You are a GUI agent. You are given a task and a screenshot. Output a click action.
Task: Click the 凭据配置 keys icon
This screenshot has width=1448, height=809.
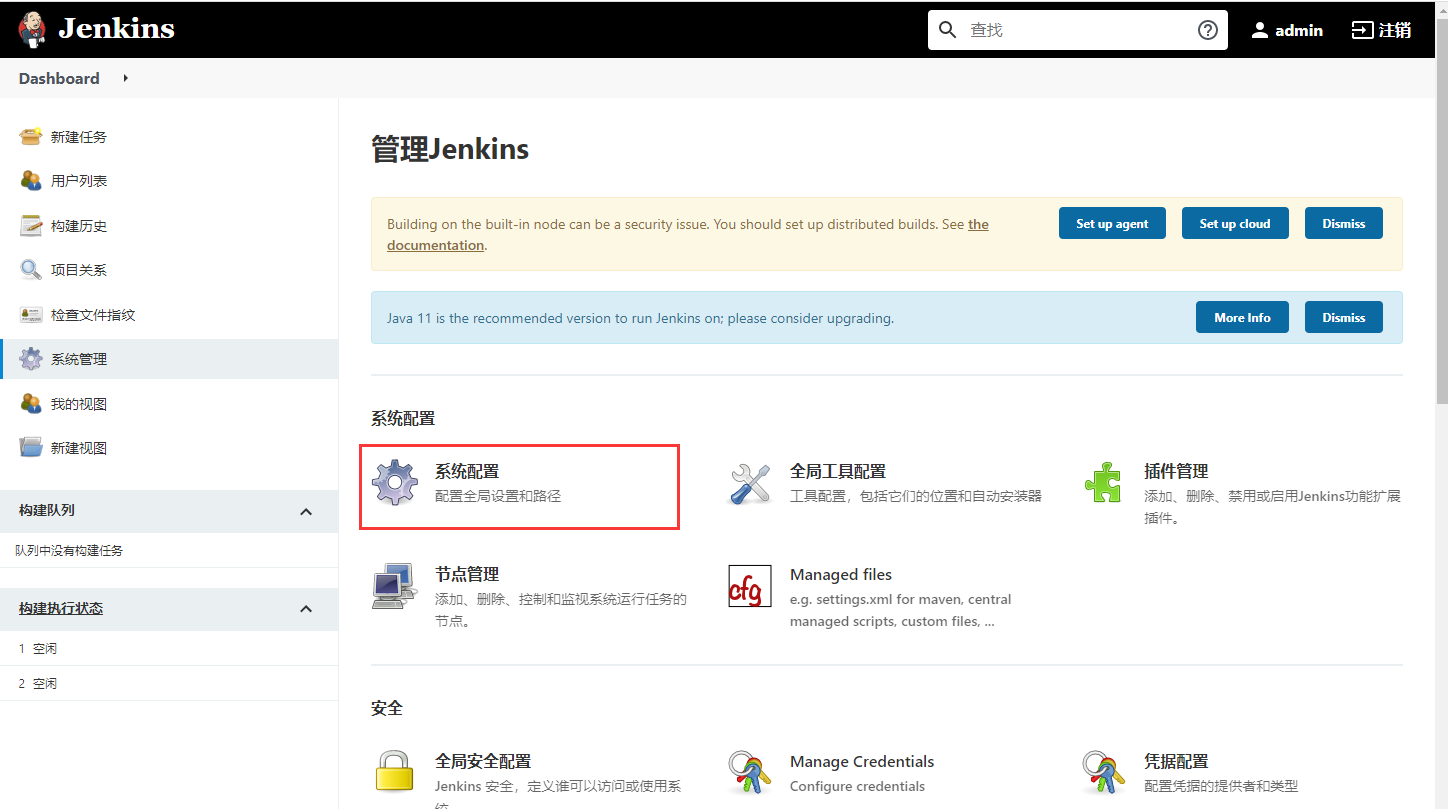click(x=1104, y=772)
